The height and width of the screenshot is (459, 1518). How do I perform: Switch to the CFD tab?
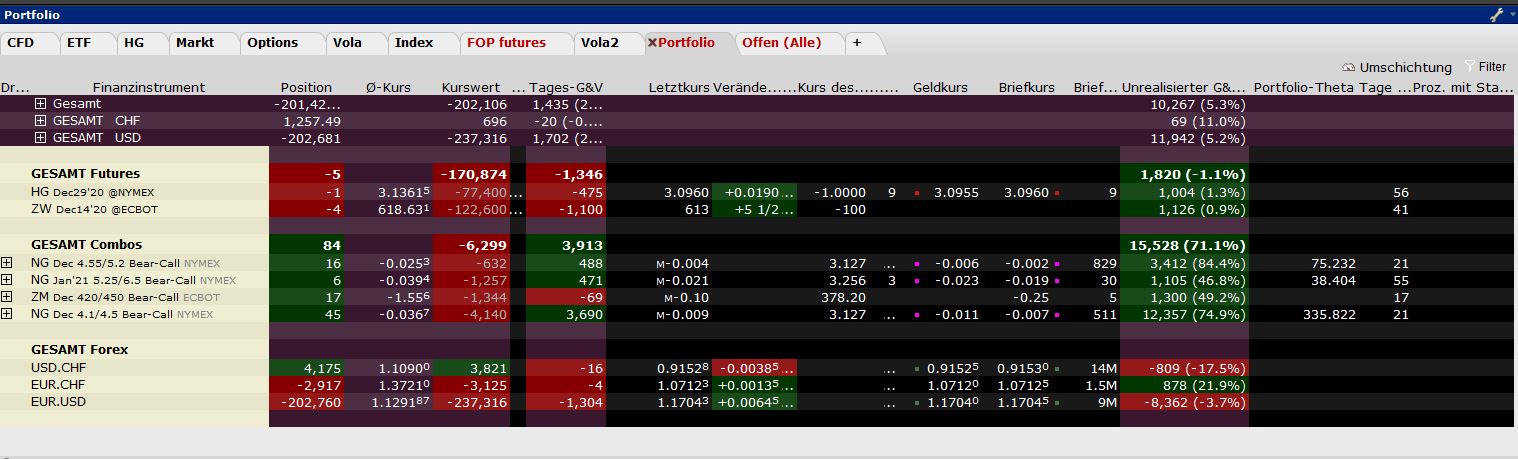click(20, 43)
